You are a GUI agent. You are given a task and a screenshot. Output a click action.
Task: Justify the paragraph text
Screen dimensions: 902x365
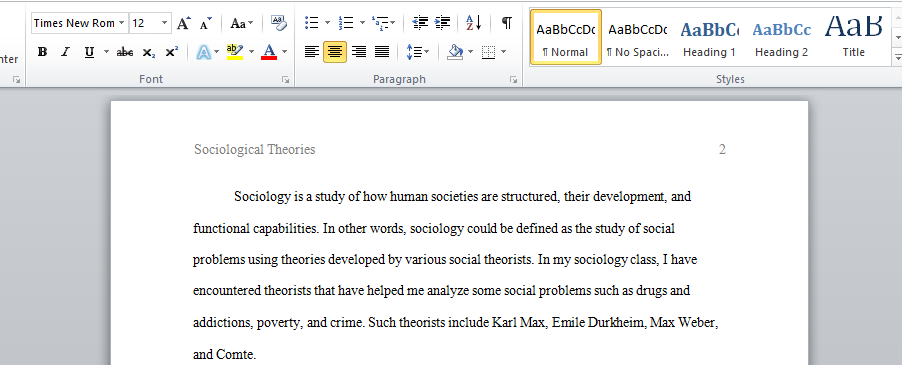coord(382,52)
